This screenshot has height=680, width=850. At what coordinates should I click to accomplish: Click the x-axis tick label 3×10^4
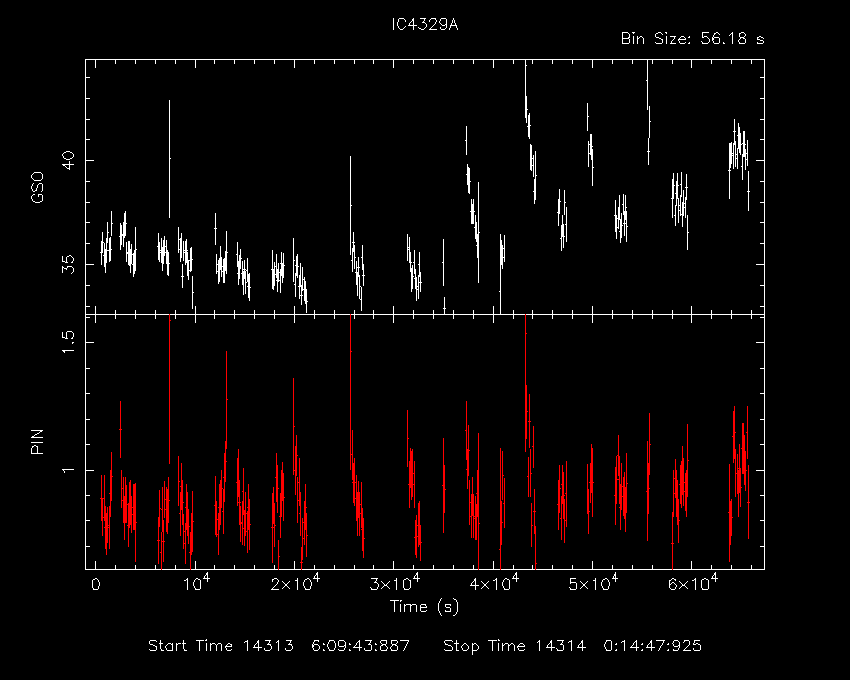click(x=395, y=583)
